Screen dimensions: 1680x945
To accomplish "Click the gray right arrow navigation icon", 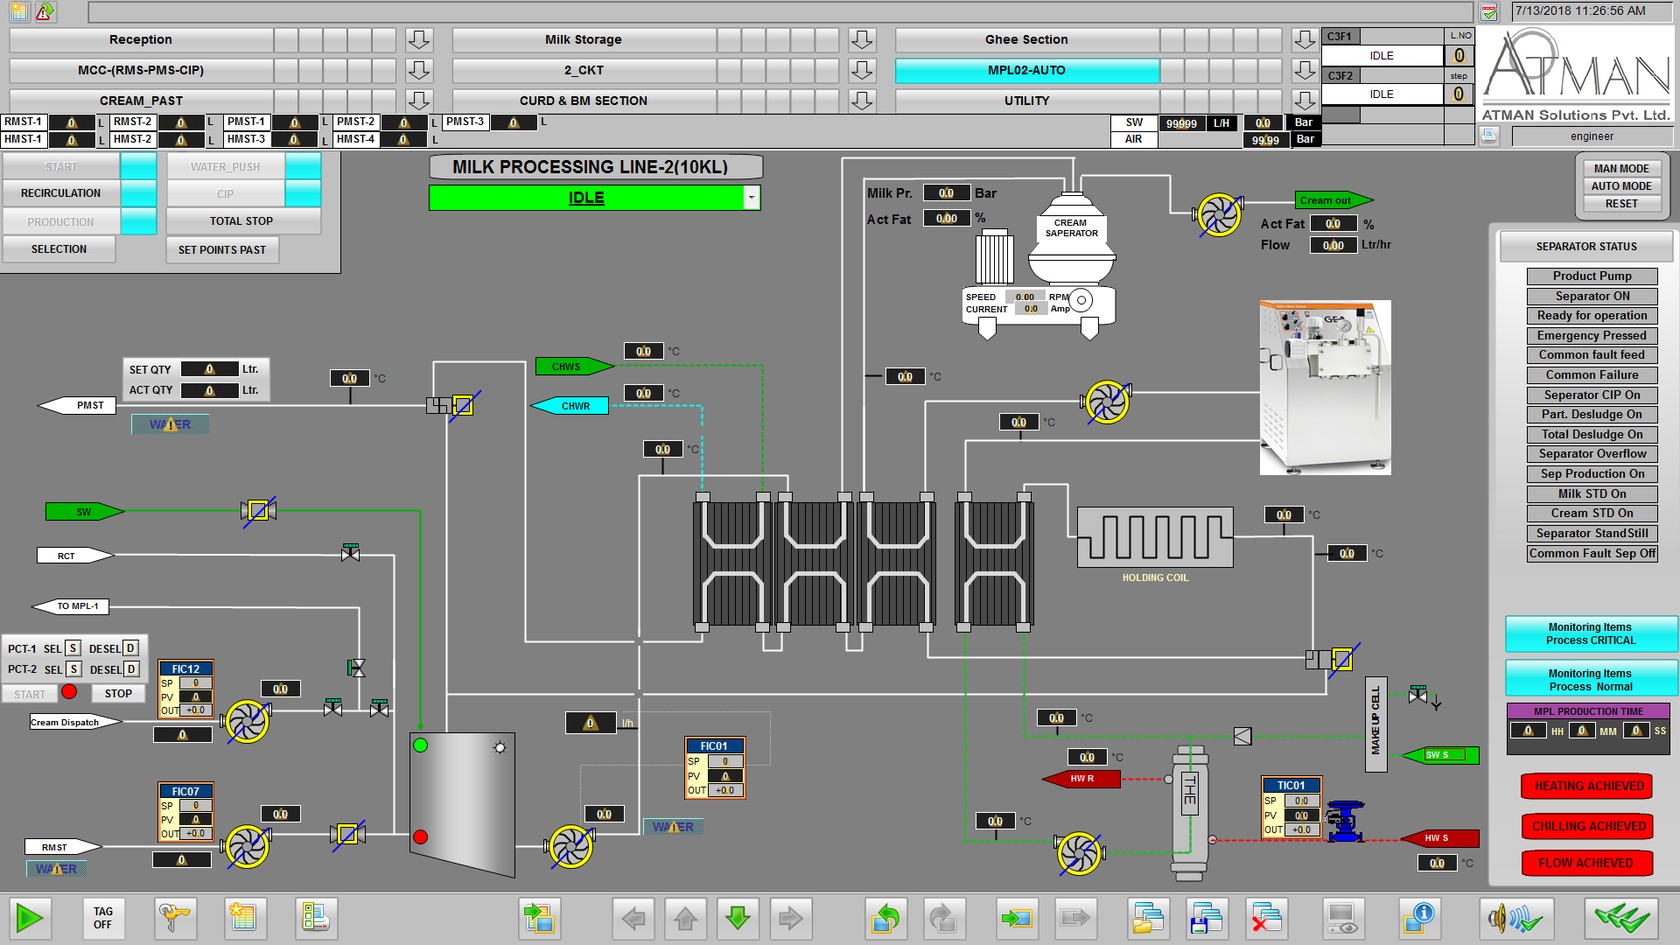I will point(790,917).
